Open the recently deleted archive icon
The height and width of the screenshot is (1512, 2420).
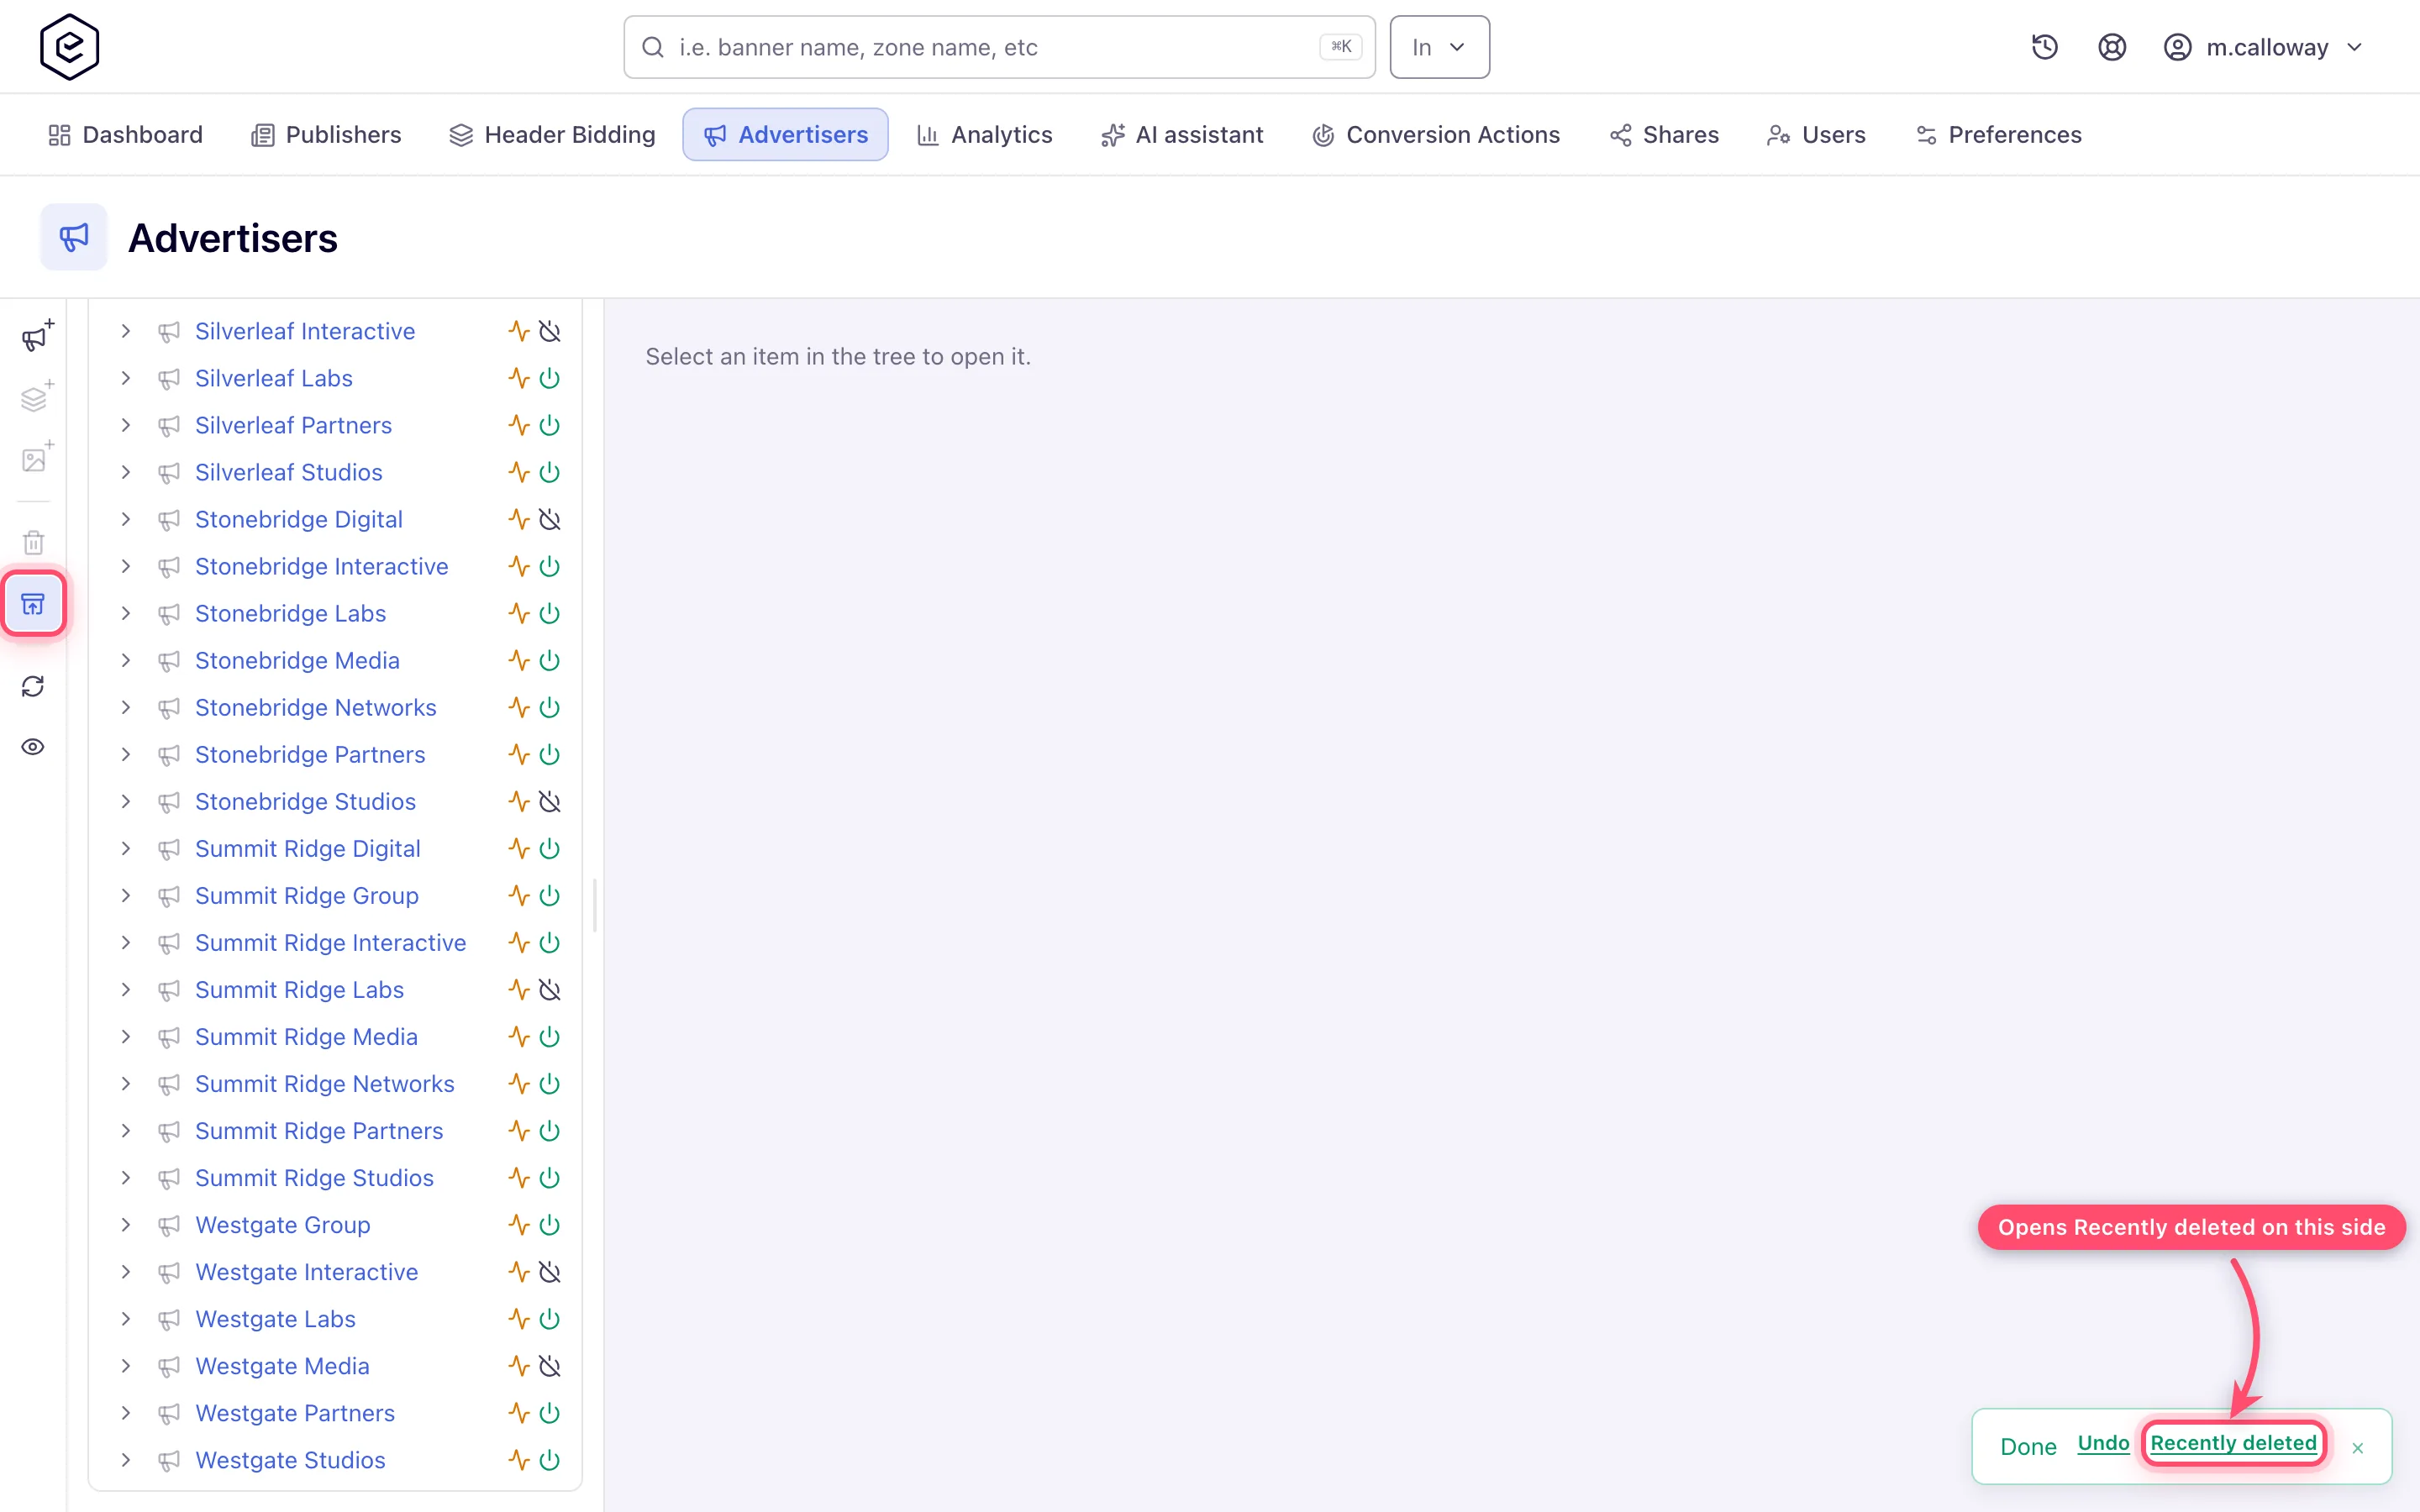33,604
